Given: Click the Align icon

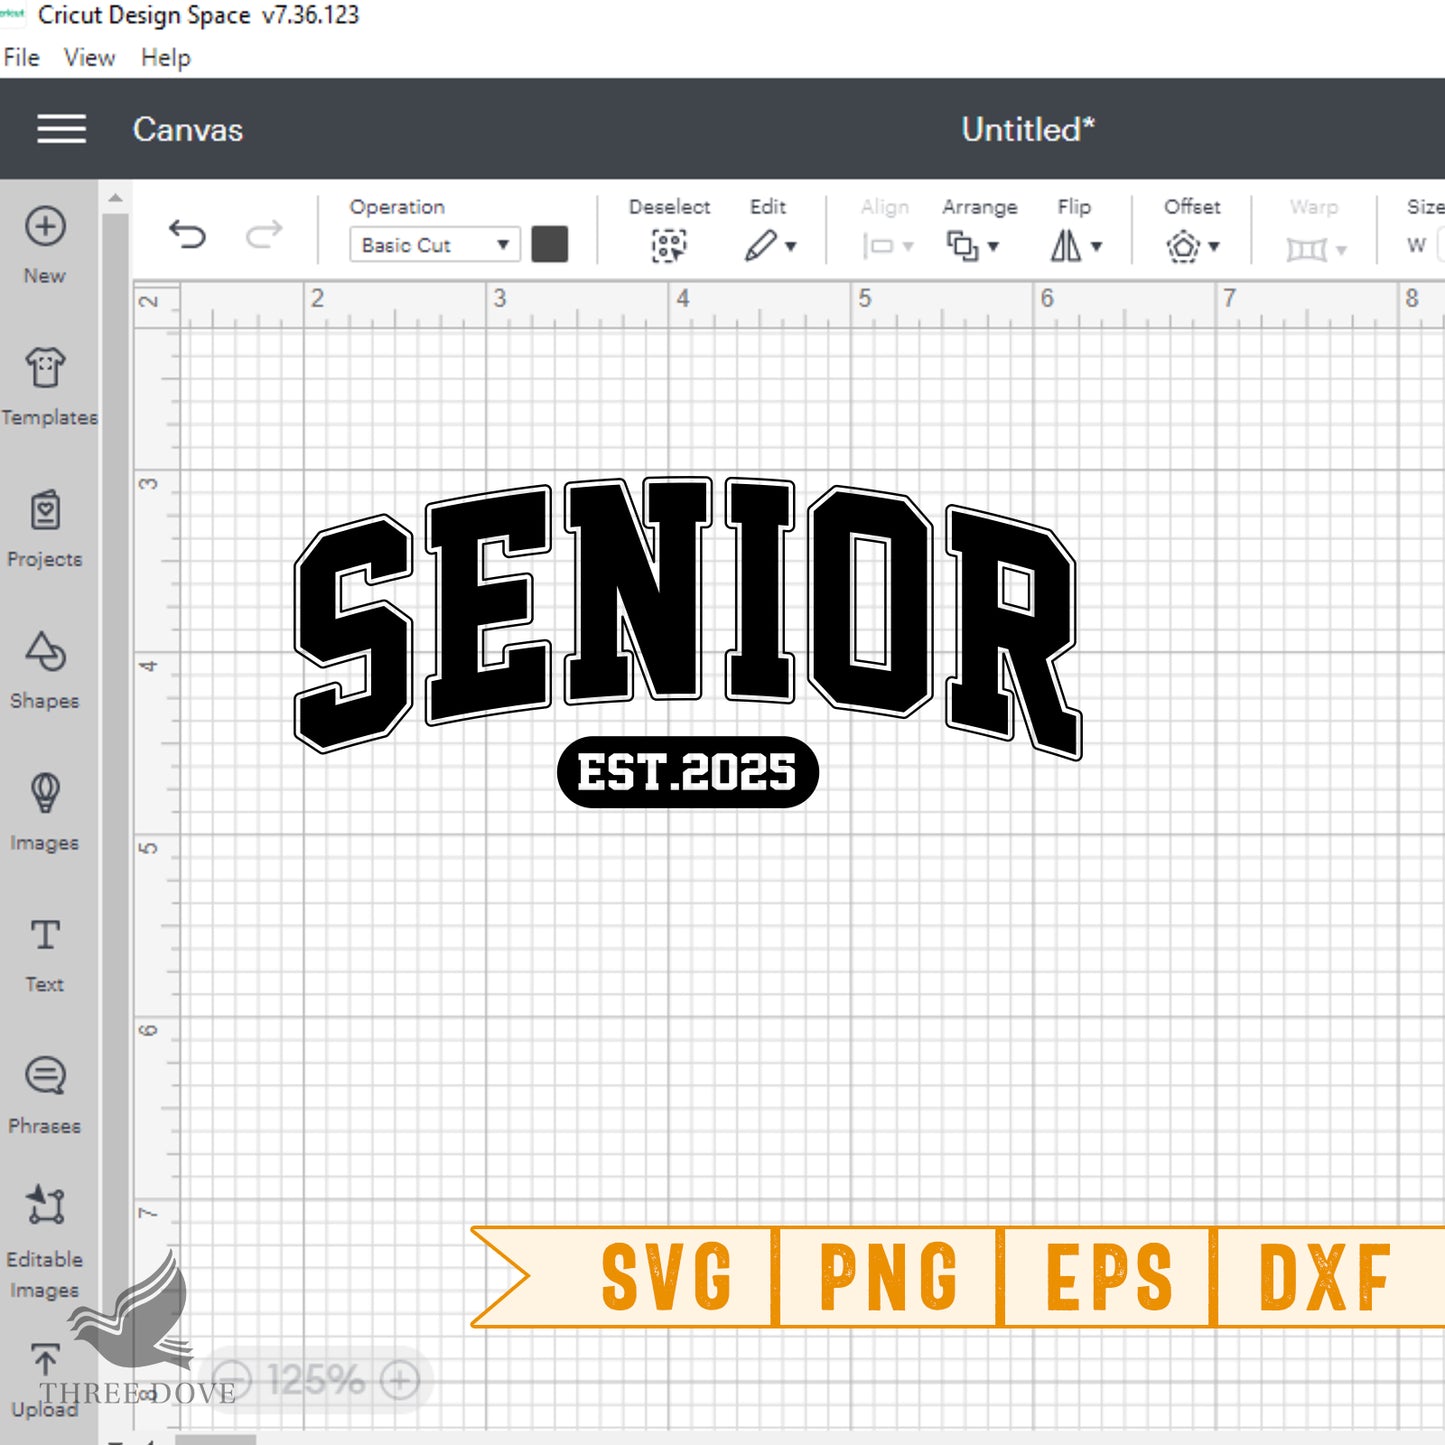Looking at the screenshot, I should click(878, 246).
